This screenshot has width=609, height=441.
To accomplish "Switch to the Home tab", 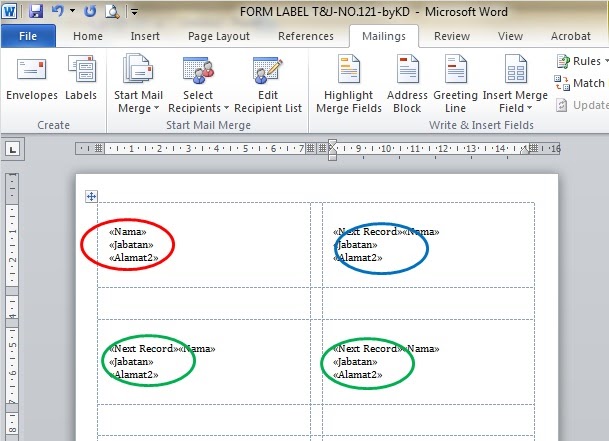I will point(88,36).
